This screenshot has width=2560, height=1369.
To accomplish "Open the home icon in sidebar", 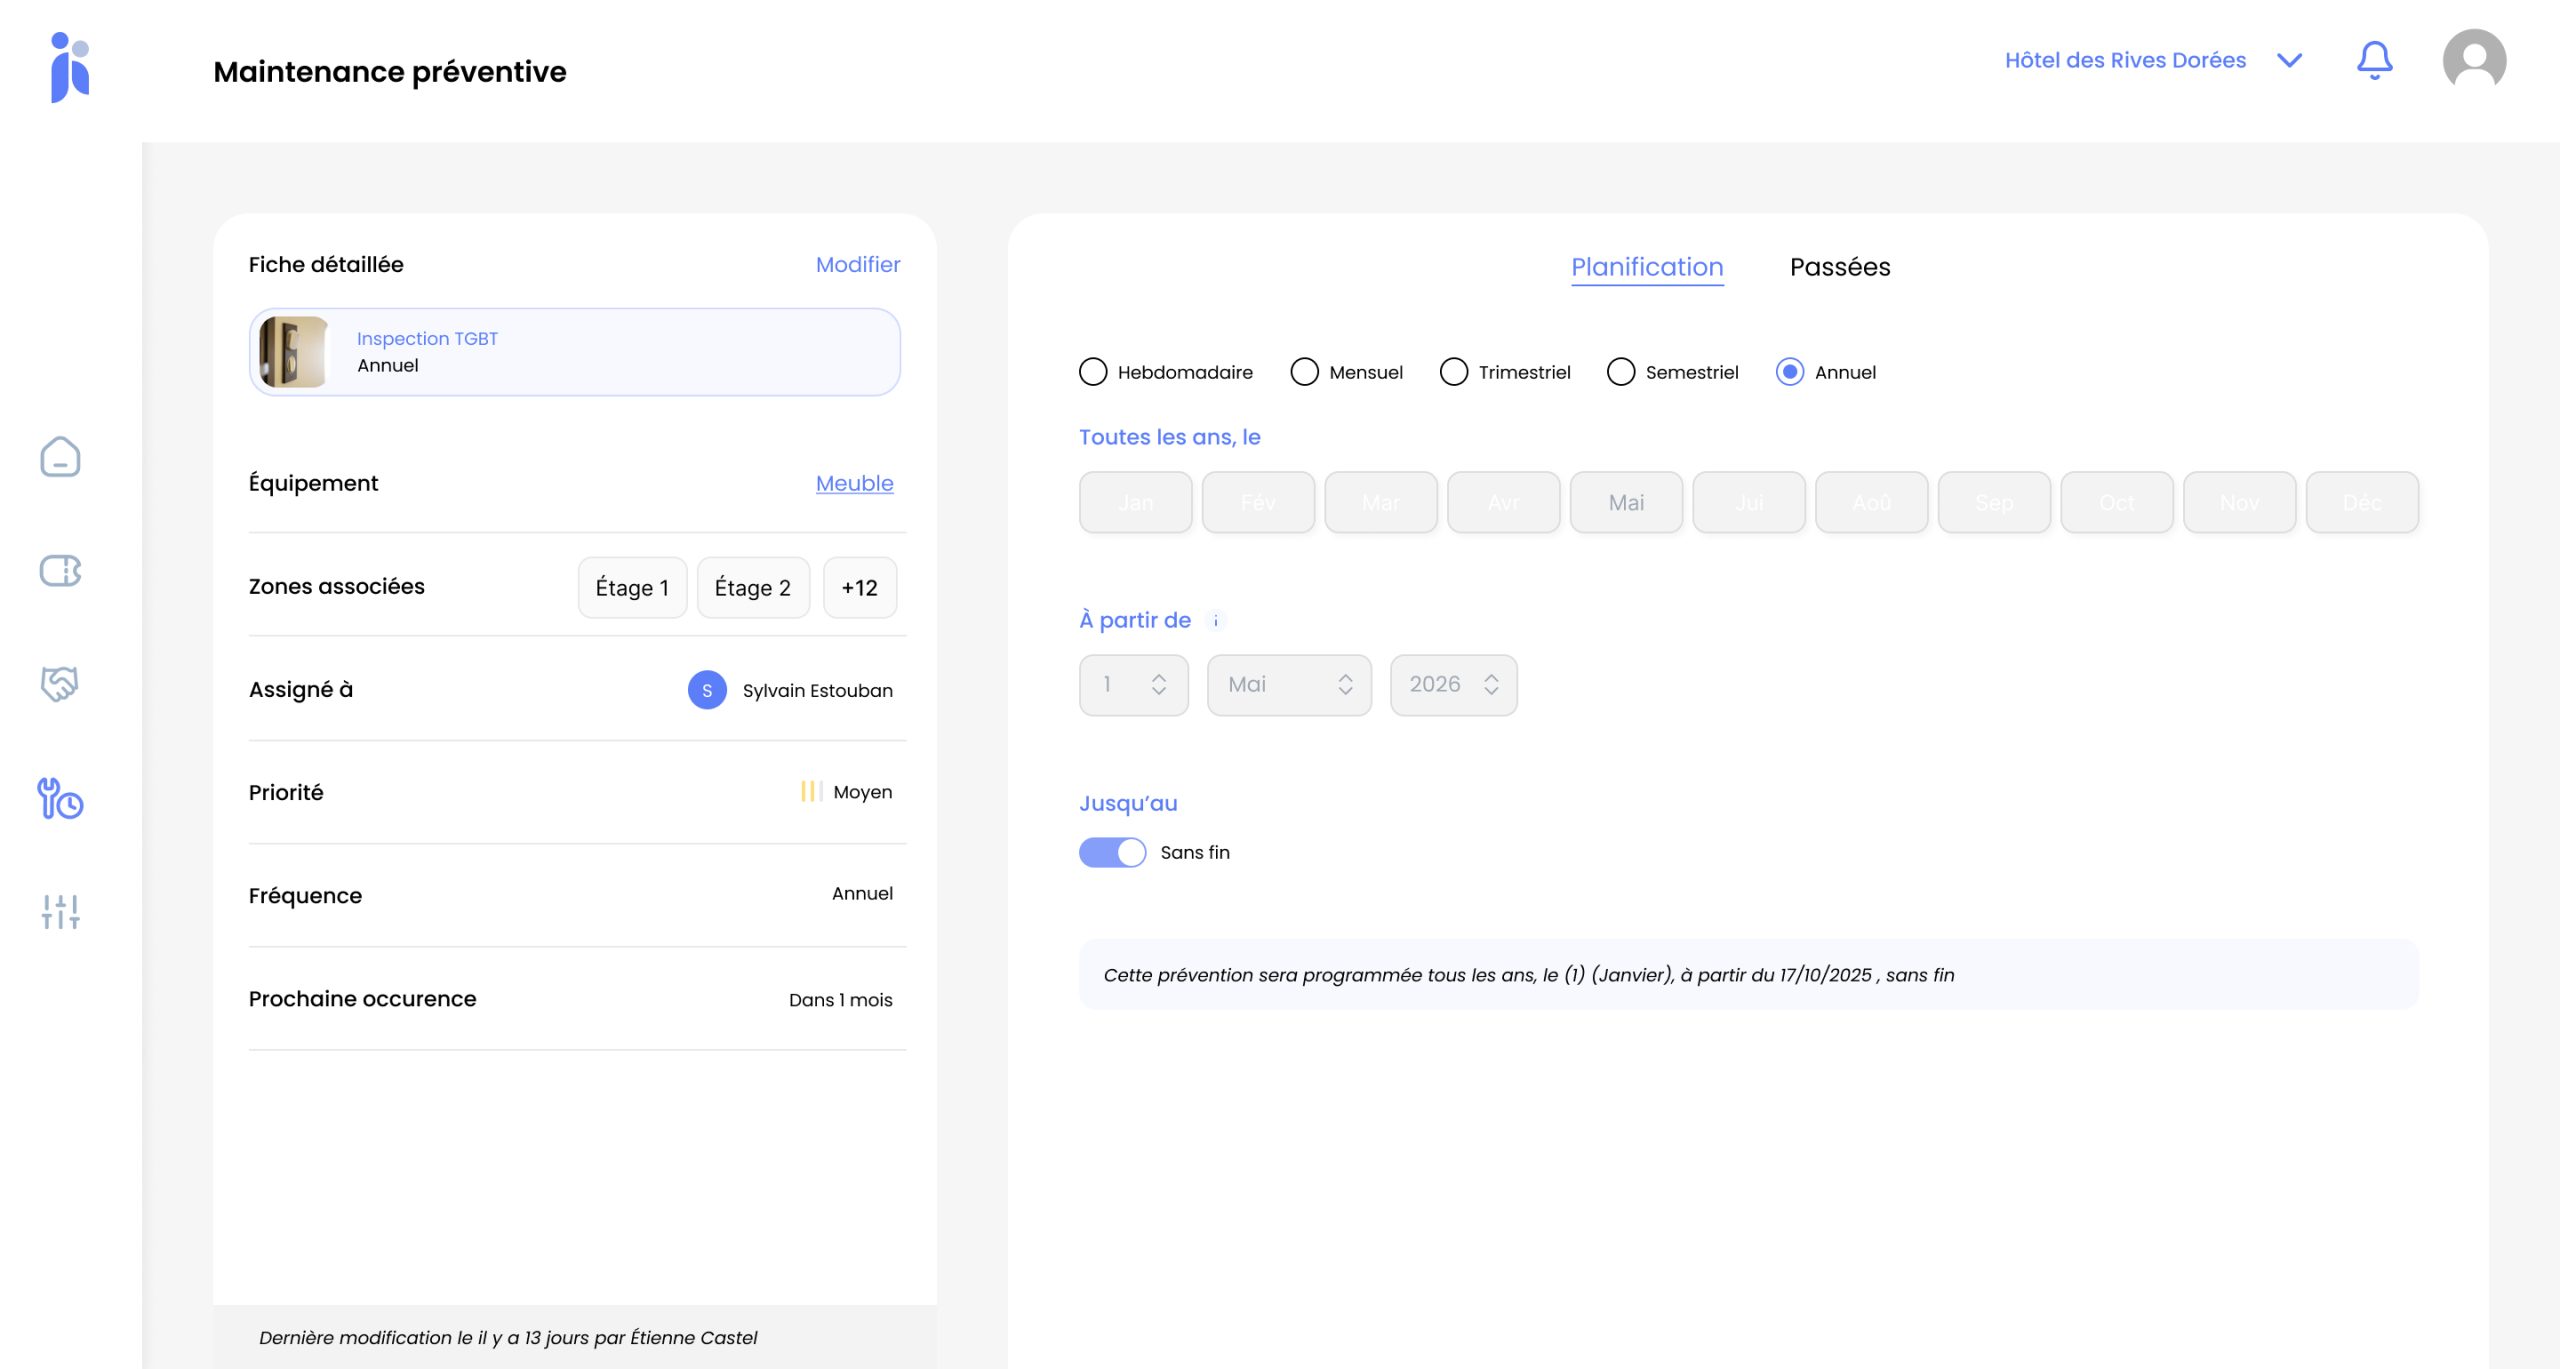I will tap(60, 457).
